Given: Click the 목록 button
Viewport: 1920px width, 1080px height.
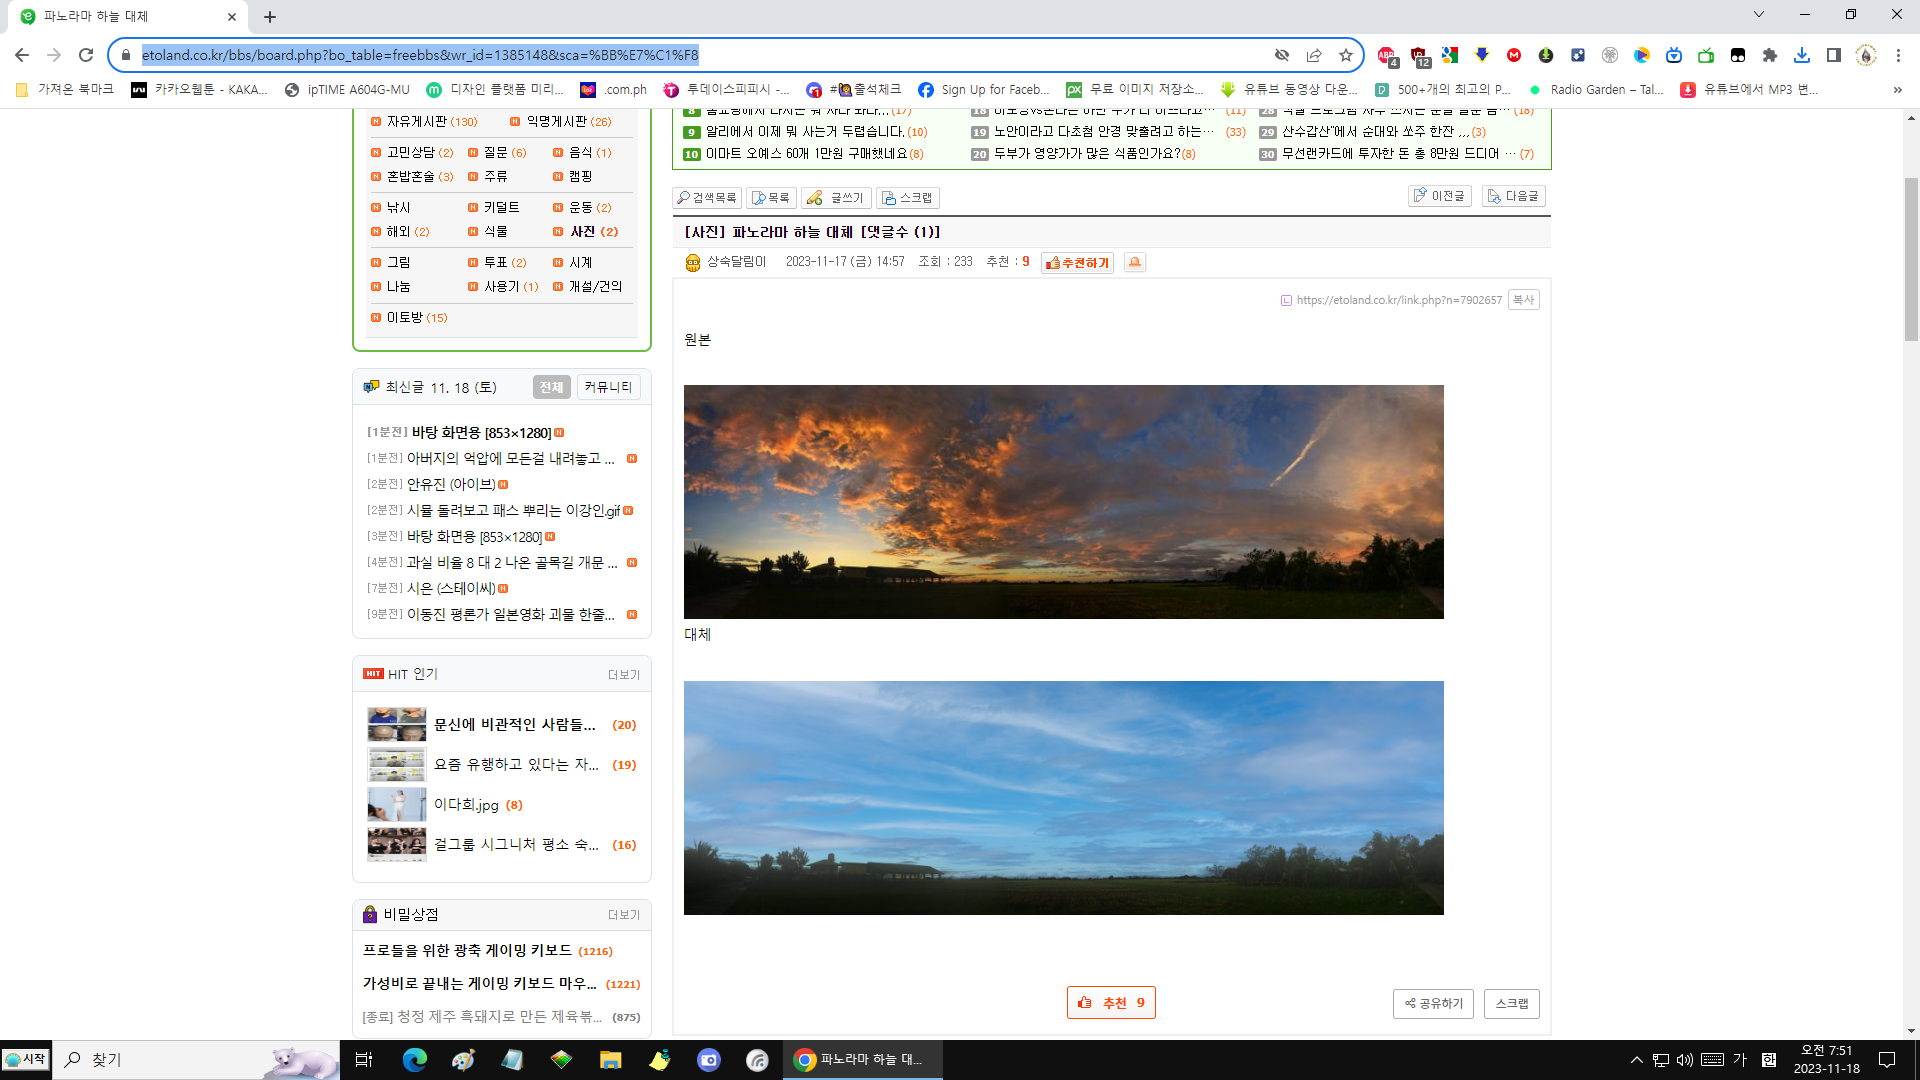Looking at the screenshot, I should tap(771, 198).
